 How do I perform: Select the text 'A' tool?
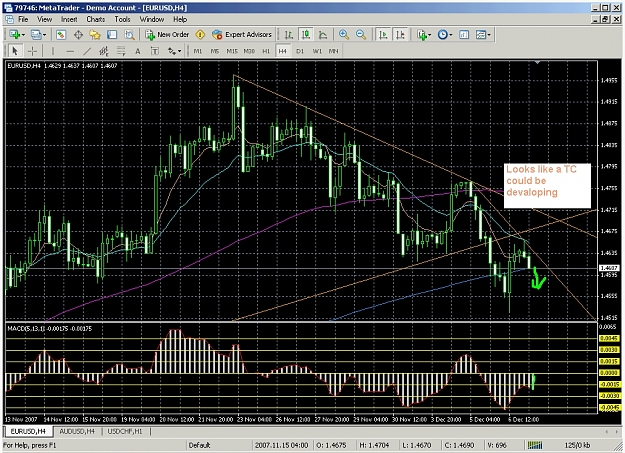click(138, 51)
